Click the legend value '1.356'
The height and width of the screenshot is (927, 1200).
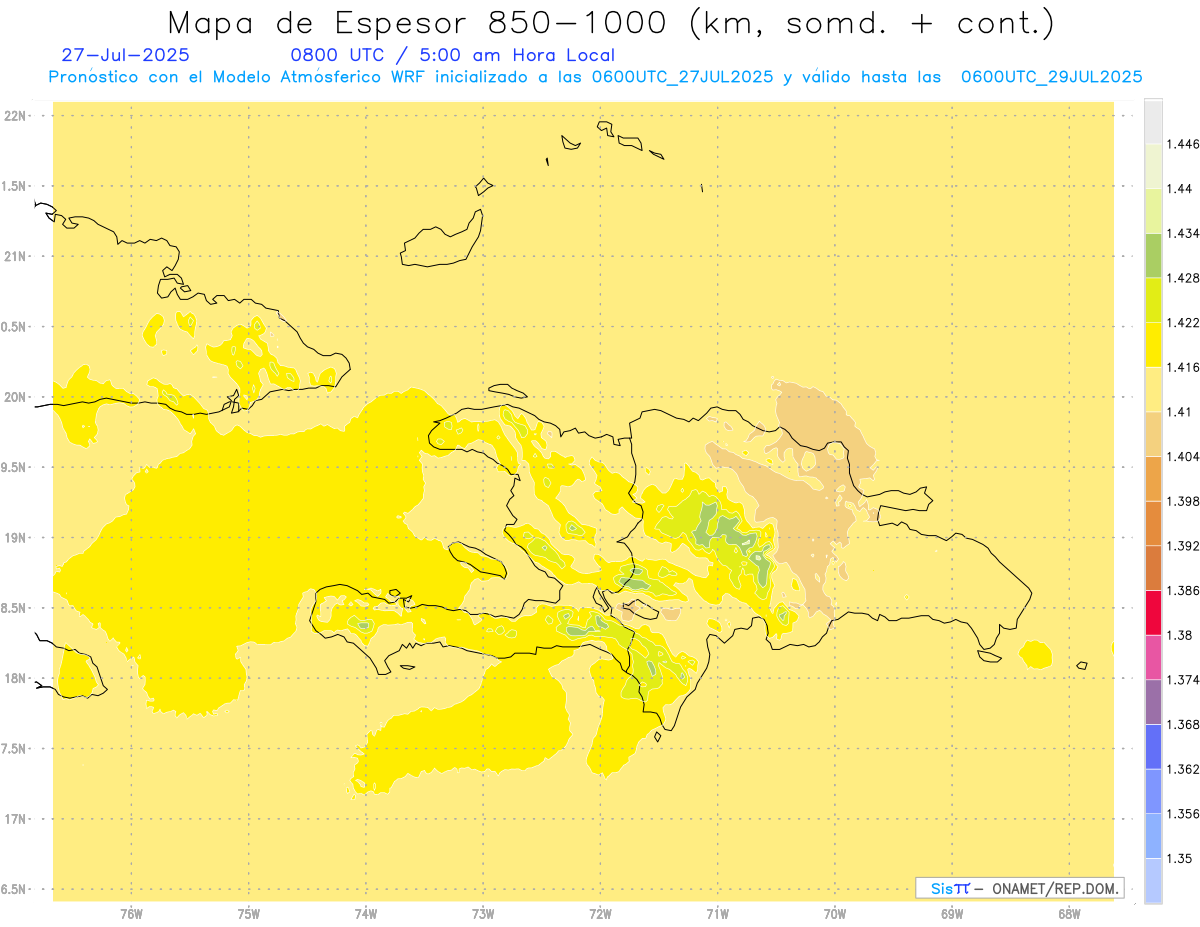[1182, 813]
